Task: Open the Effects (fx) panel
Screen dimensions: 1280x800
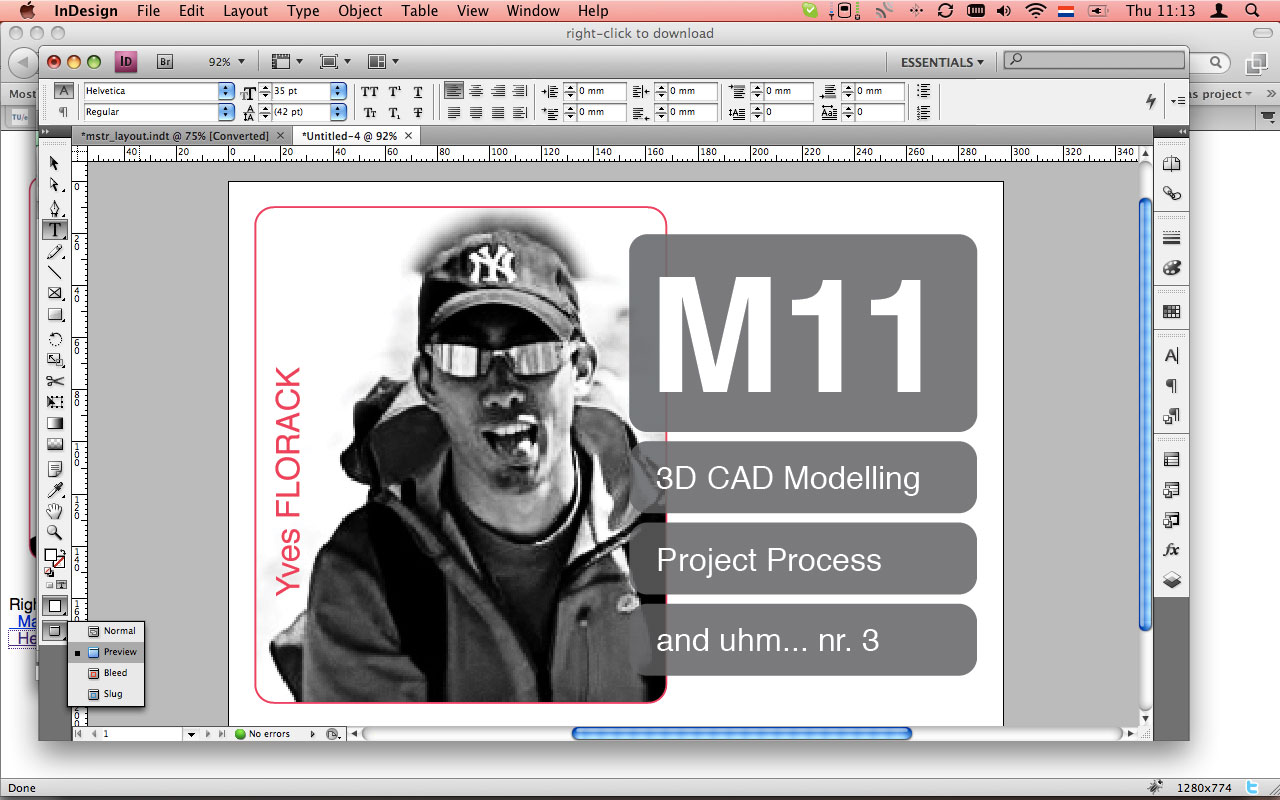Action: click(1171, 550)
